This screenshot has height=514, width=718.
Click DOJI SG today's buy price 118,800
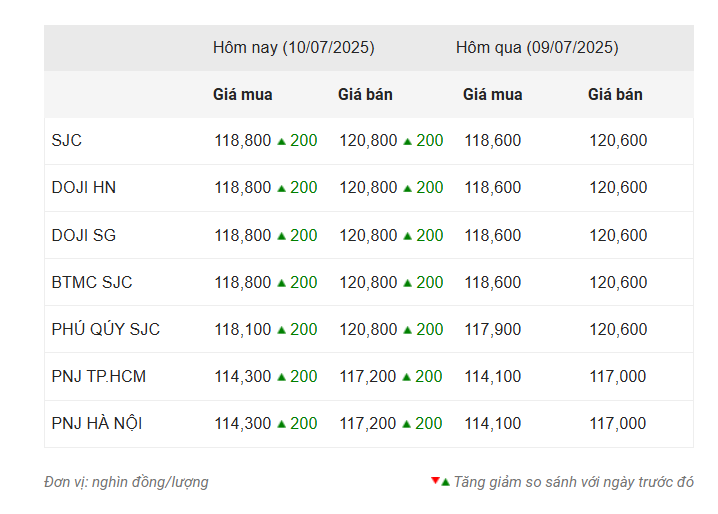[x=243, y=235]
